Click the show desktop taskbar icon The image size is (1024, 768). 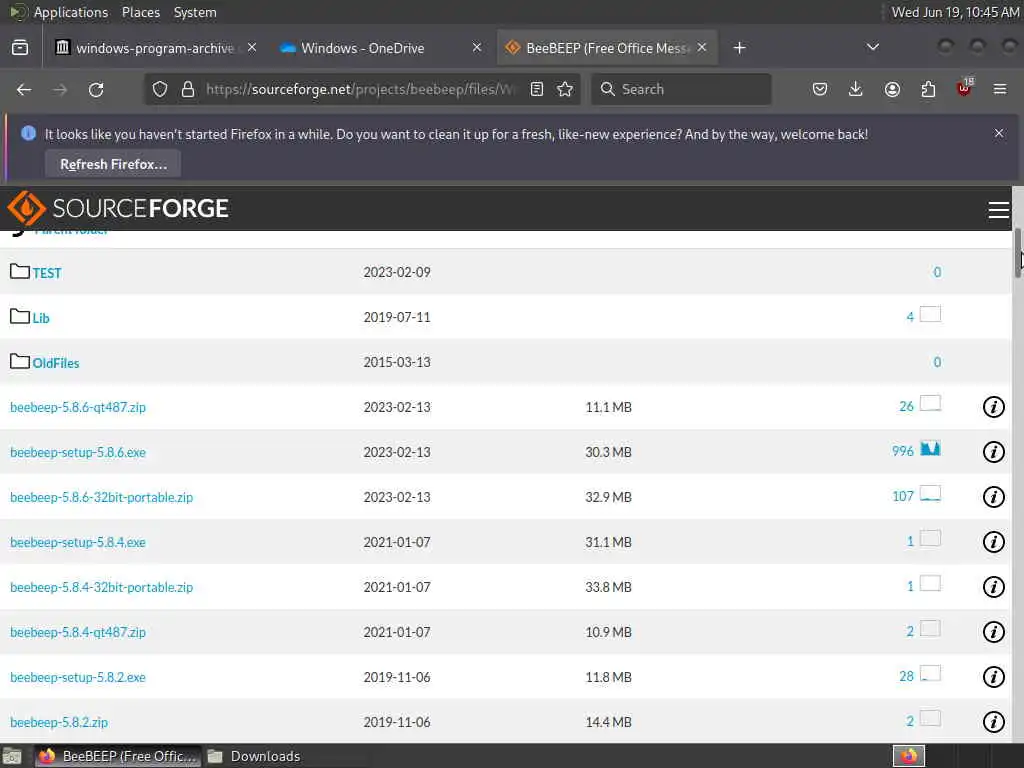(12, 757)
